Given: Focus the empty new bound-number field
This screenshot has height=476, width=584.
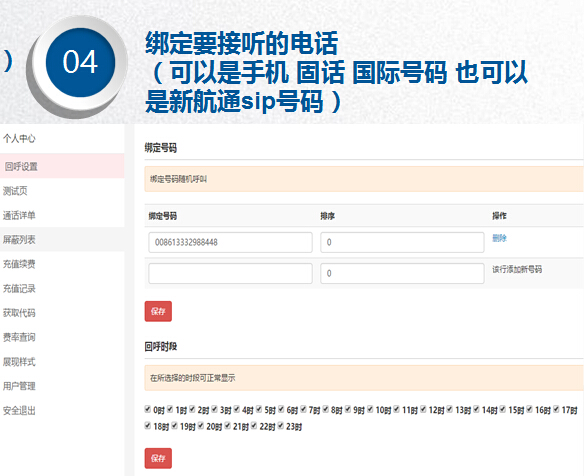Looking at the screenshot, I should pos(230,273).
